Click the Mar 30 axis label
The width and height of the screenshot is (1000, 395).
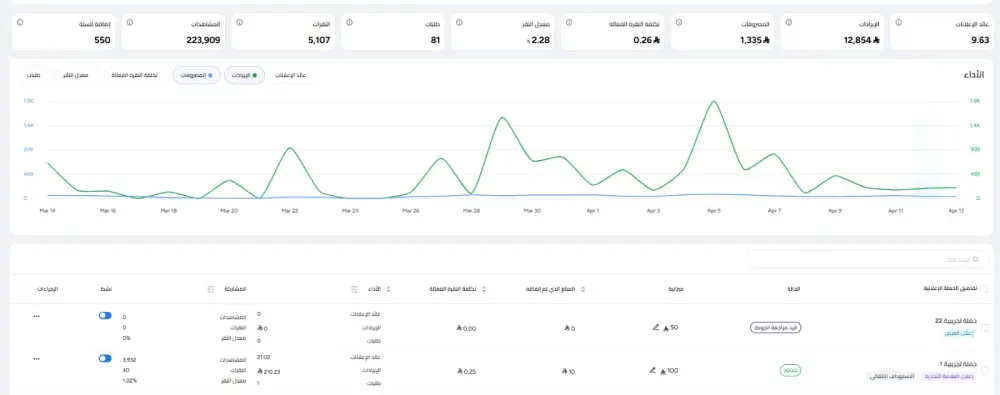click(532, 210)
